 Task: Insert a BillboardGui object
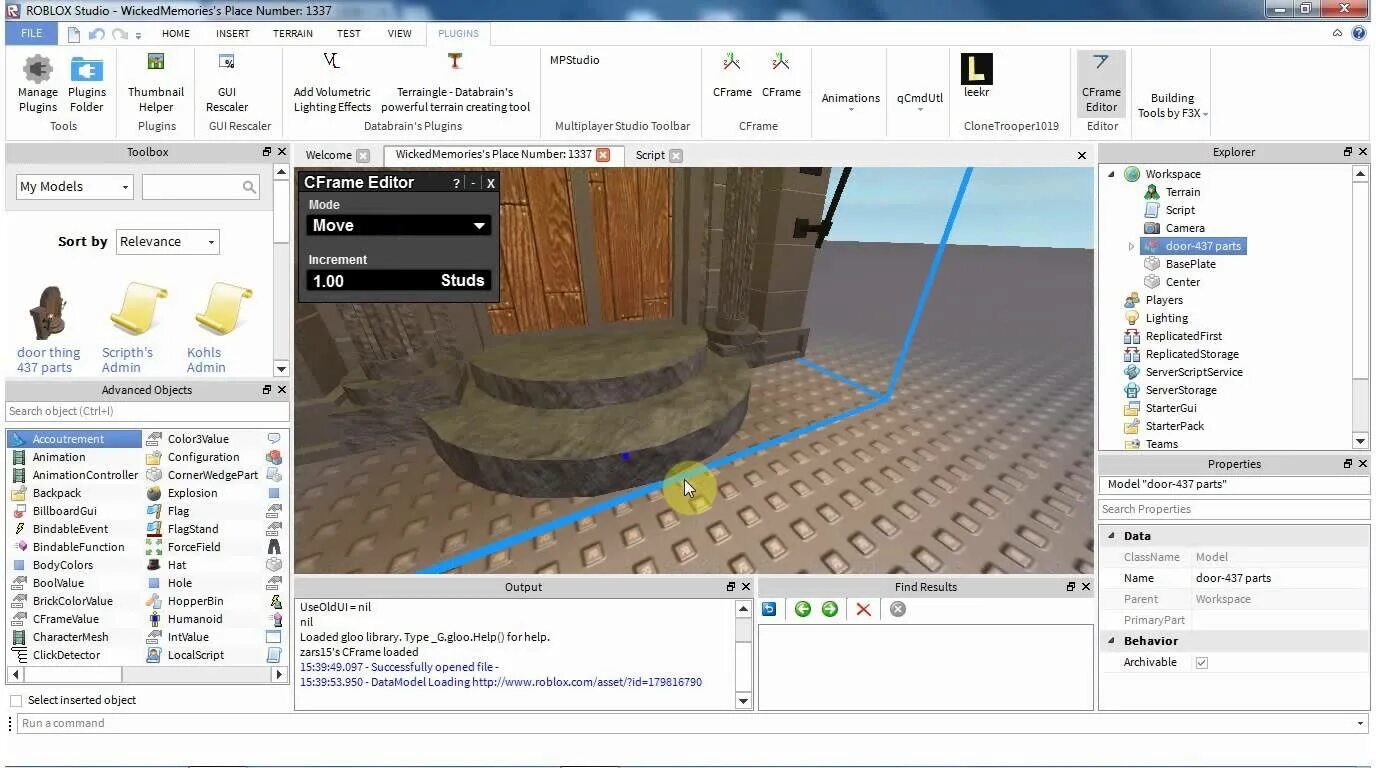click(x=54, y=511)
